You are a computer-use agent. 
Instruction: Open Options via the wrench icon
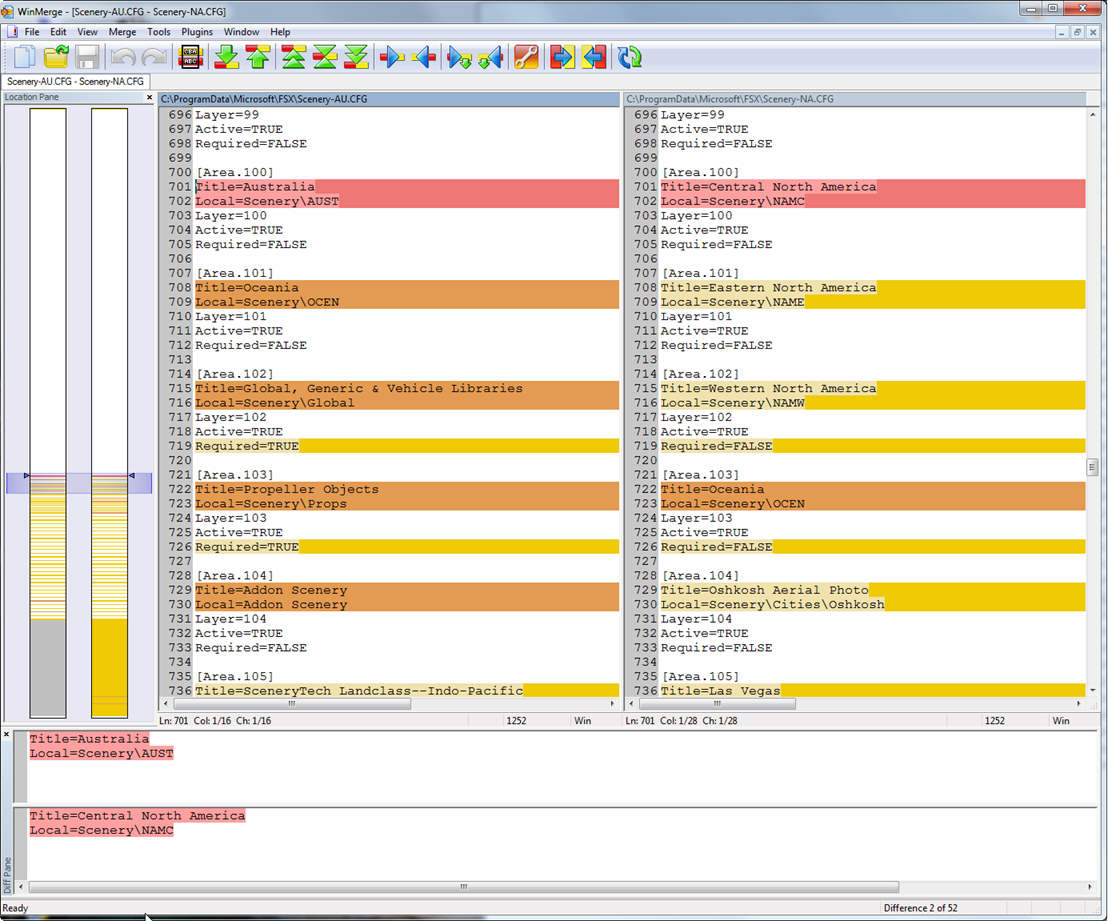coord(527,57)
